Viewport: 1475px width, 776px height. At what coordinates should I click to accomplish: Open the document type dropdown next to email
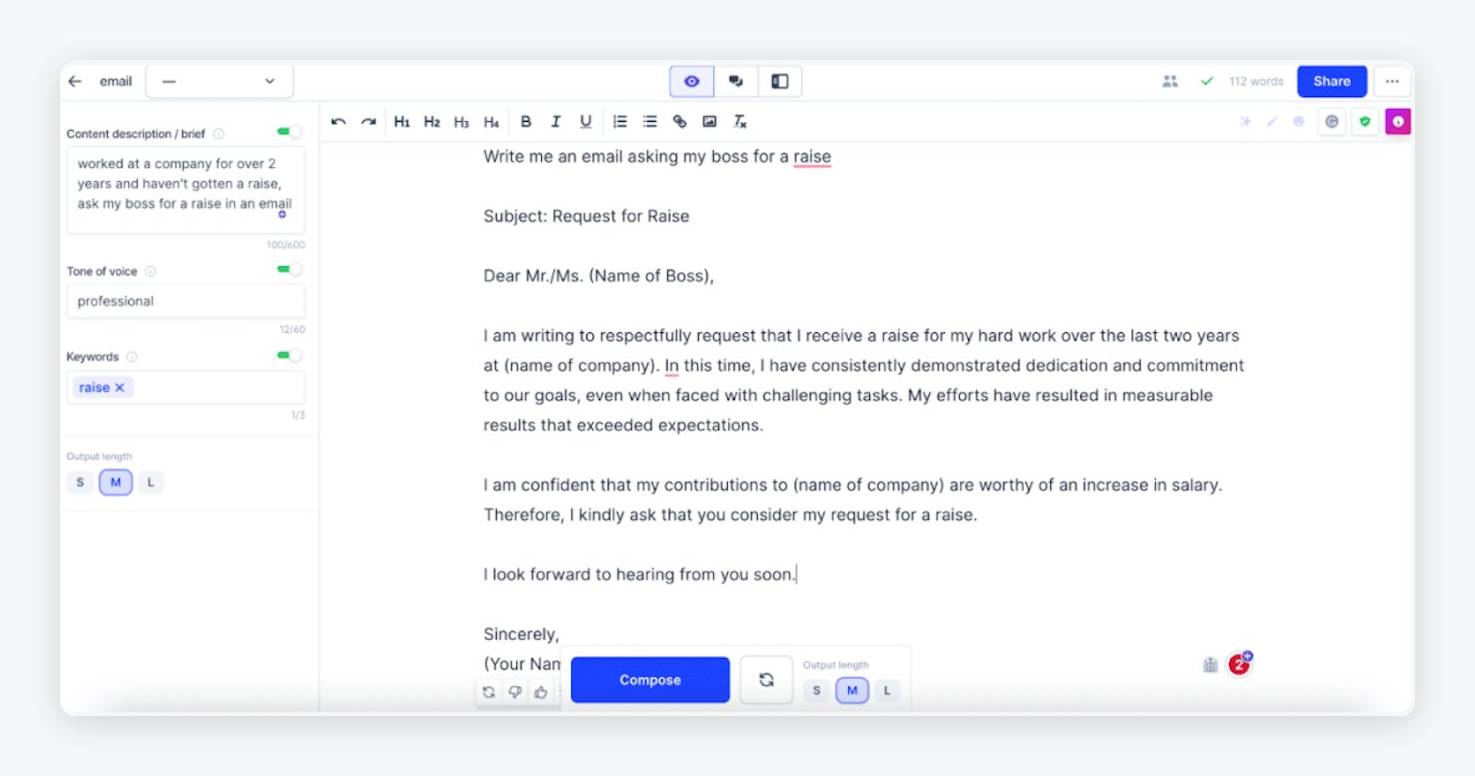coord(220,82)
